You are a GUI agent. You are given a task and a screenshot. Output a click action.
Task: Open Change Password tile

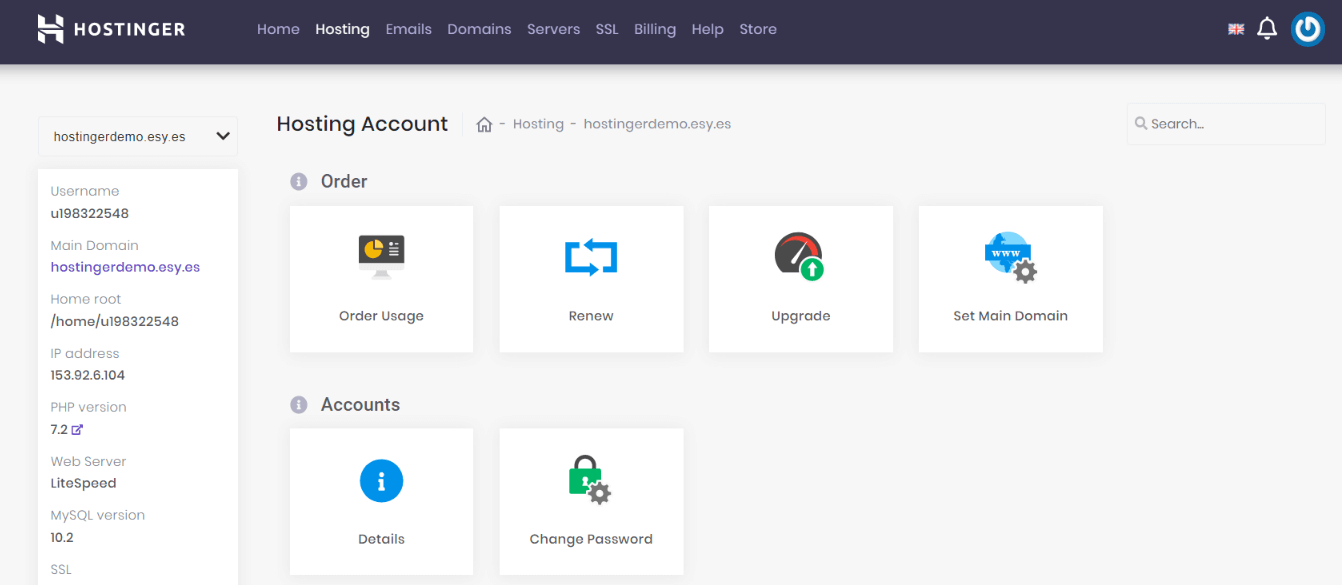point(591,502)
